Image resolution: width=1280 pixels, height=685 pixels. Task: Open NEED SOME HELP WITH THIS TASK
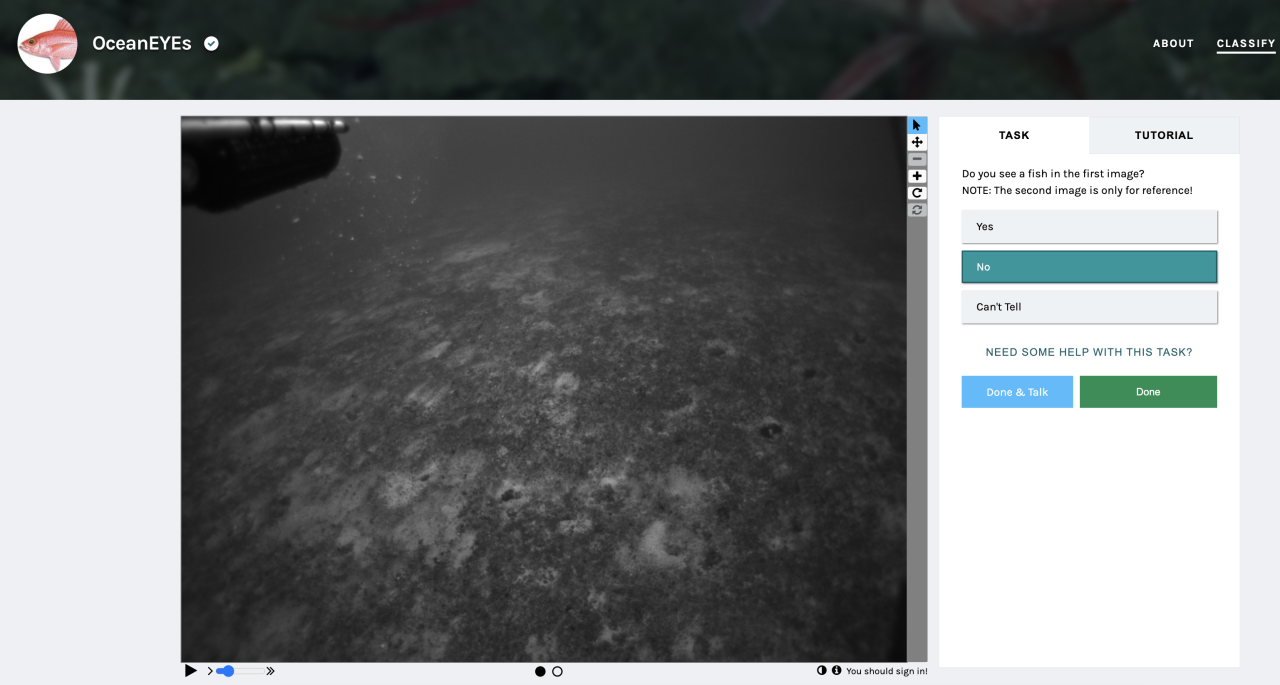click(x=1089, y=352)
